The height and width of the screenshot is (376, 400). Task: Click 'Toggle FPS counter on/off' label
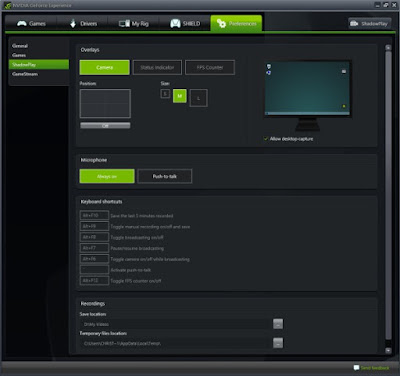coord(136,281)
